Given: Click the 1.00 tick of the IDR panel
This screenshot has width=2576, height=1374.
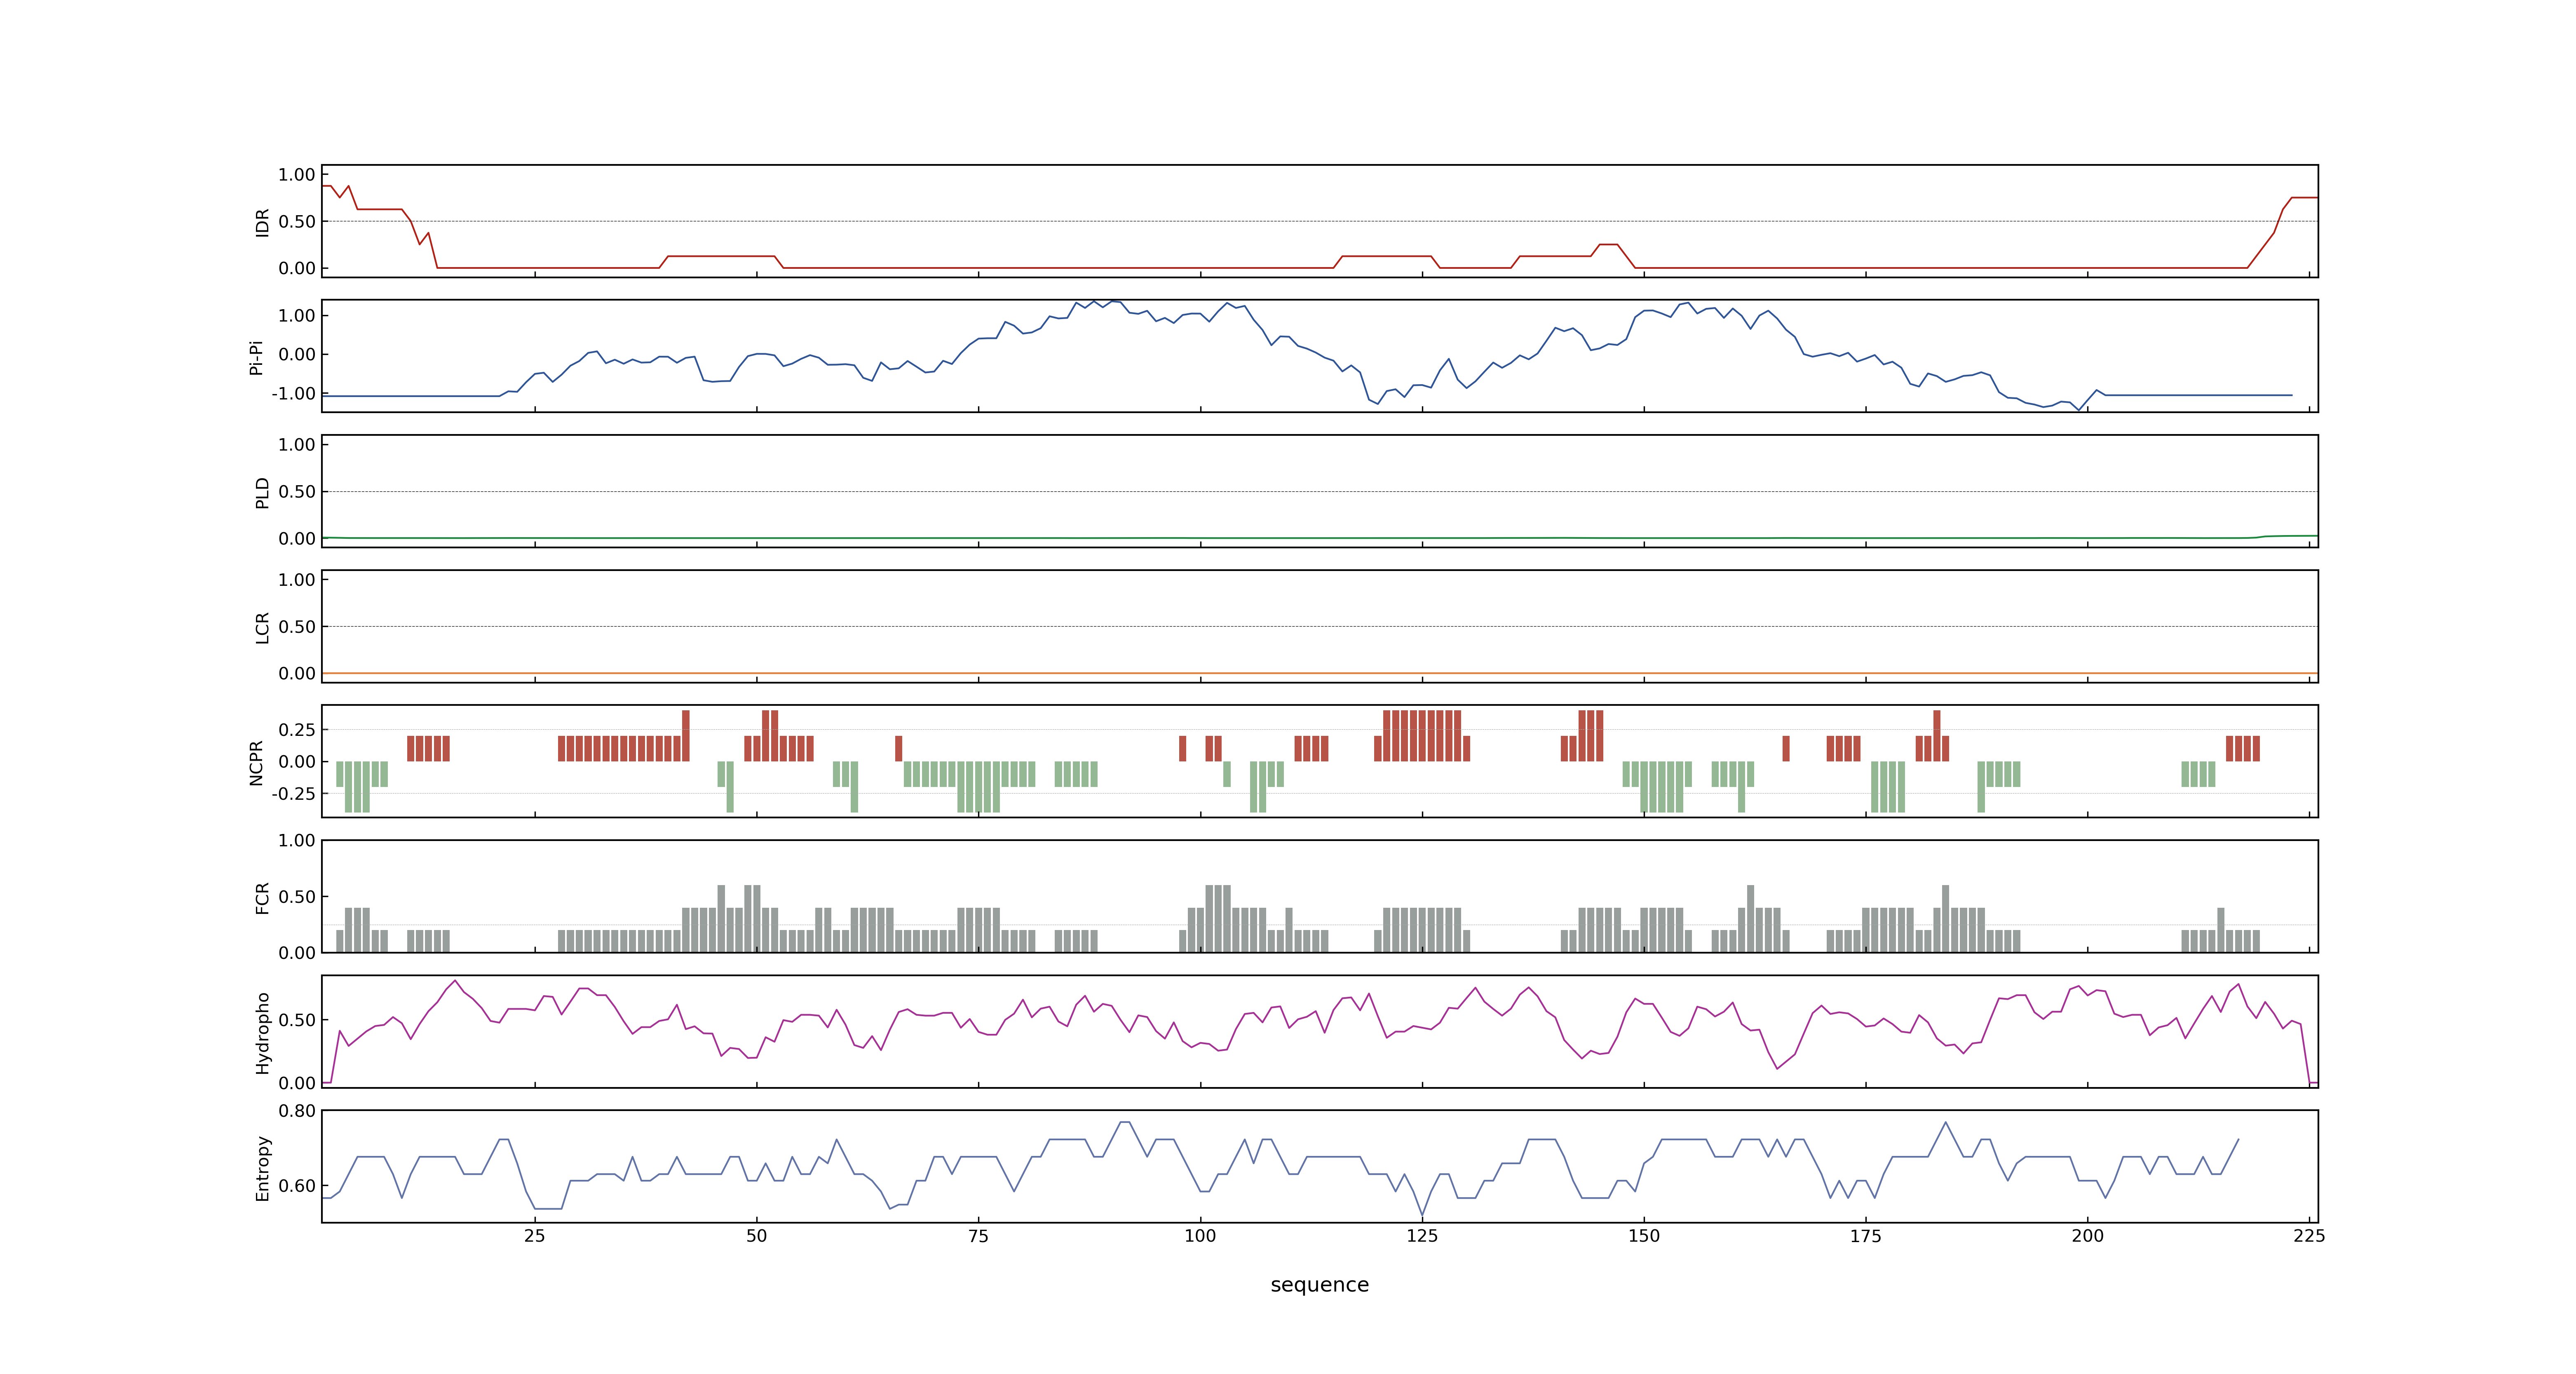Looking at the screenshot, I should coord(297,175).
